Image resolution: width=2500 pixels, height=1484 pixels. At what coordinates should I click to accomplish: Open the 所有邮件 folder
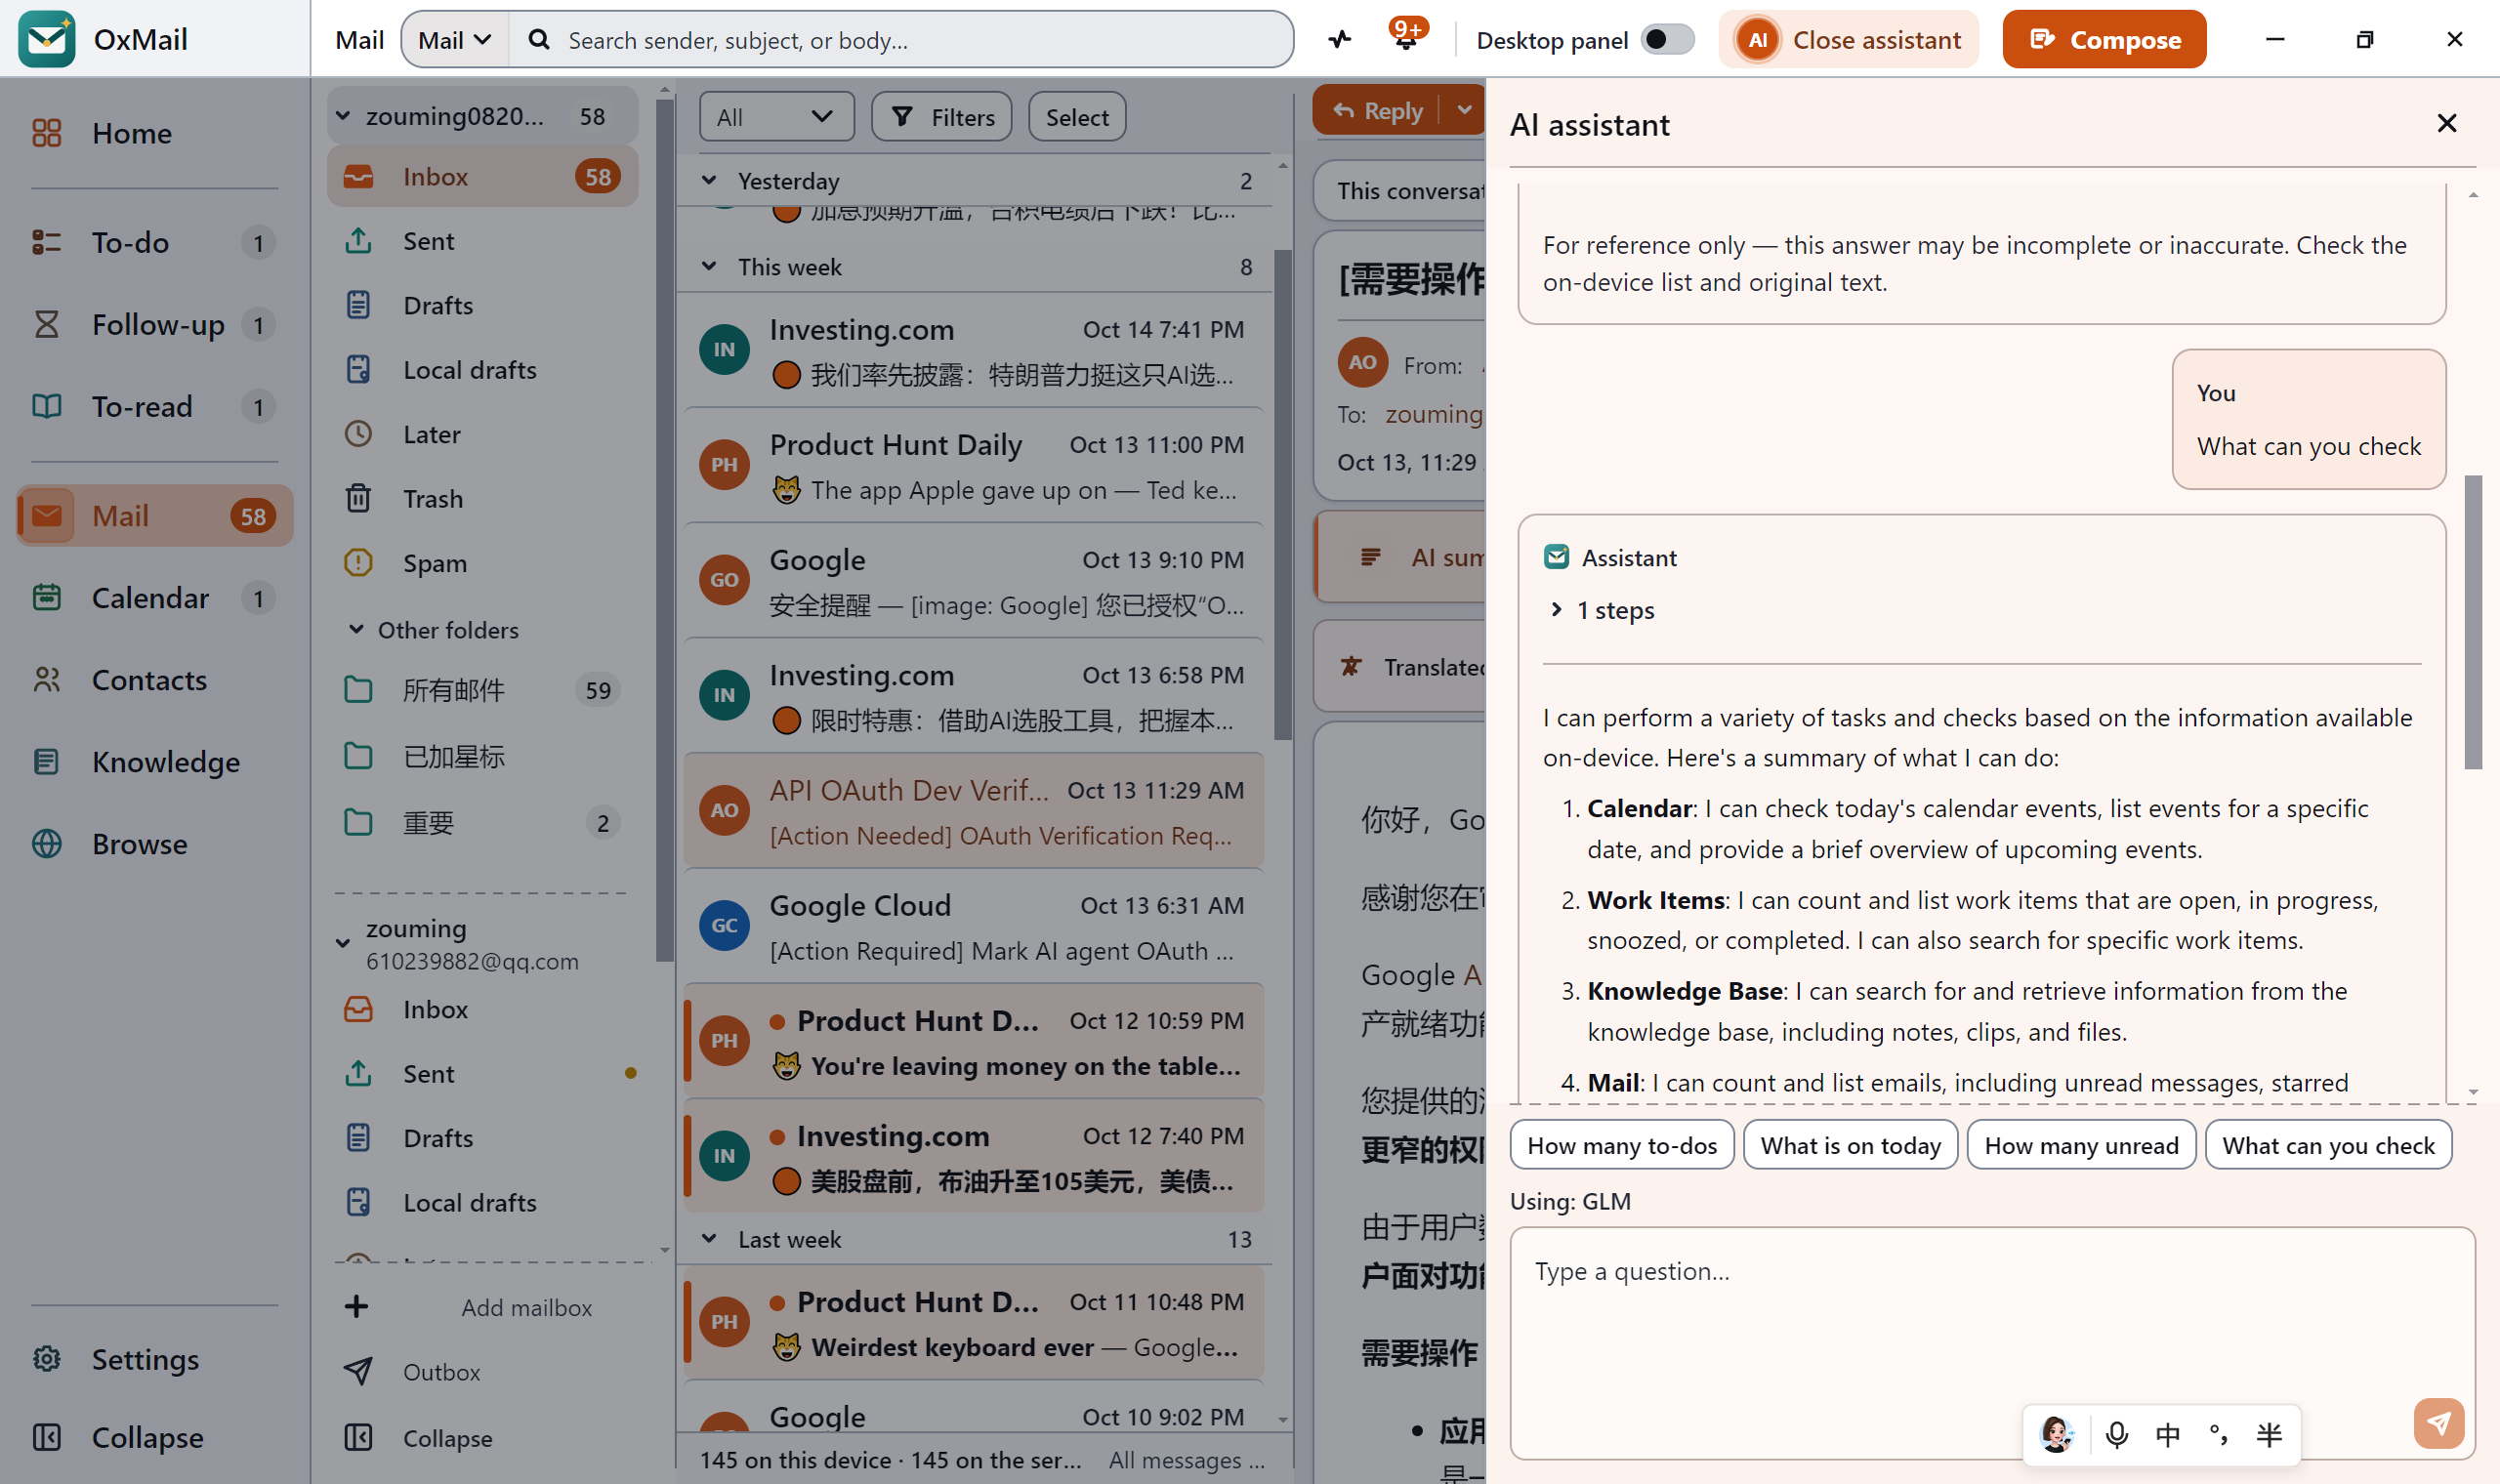tap(482, 690)
